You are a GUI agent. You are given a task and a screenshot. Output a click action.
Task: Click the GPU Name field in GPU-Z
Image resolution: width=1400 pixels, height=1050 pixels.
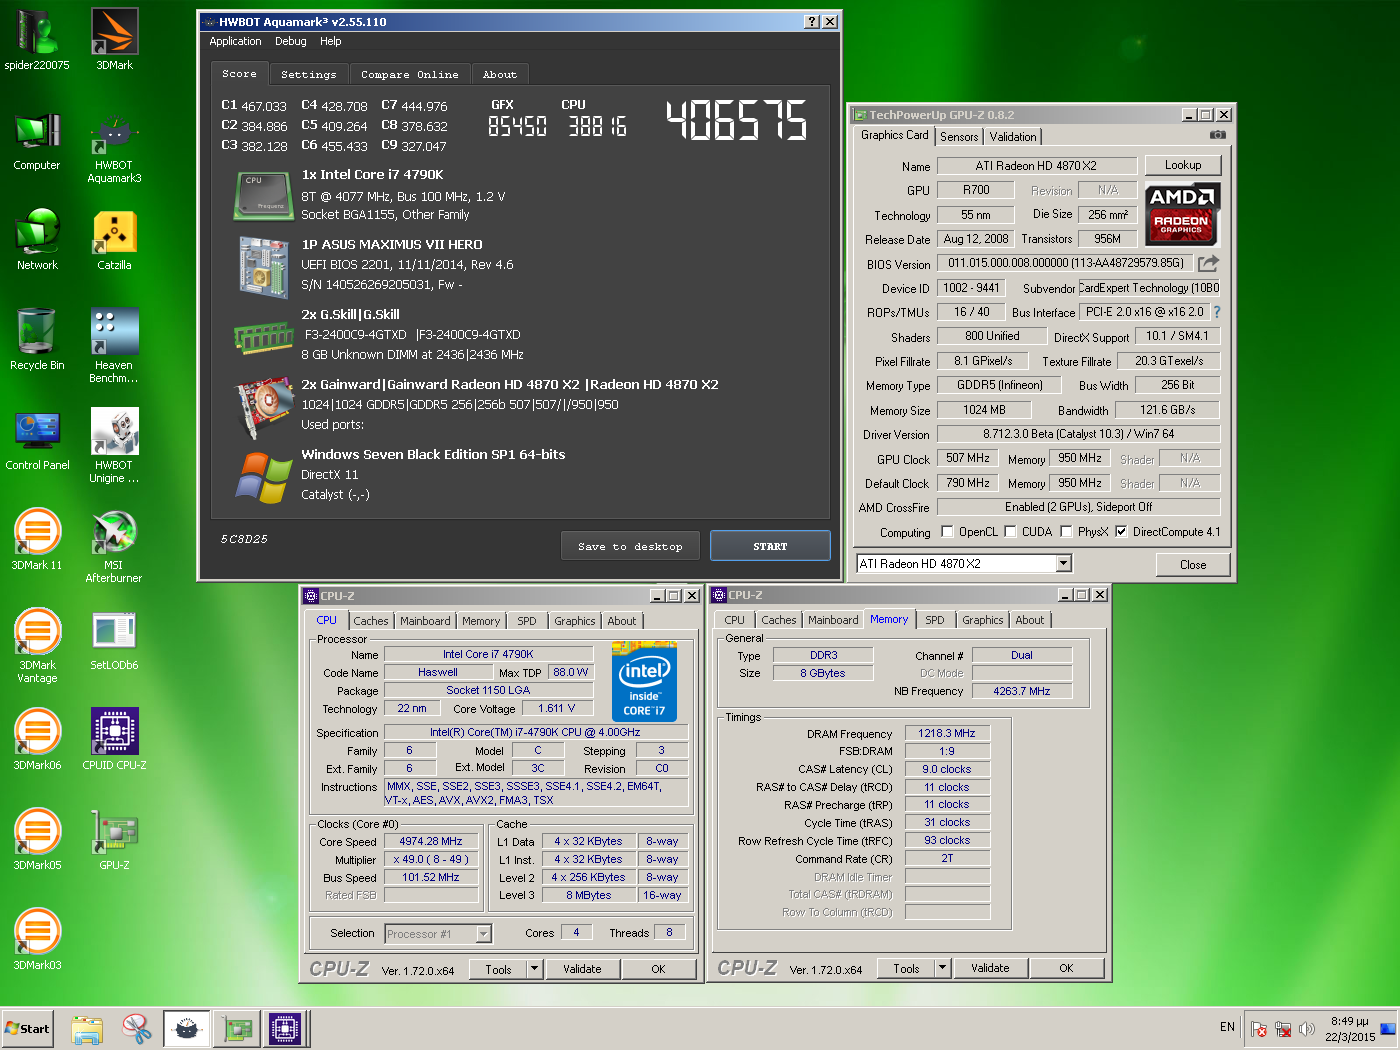(x=1036, y=166)
